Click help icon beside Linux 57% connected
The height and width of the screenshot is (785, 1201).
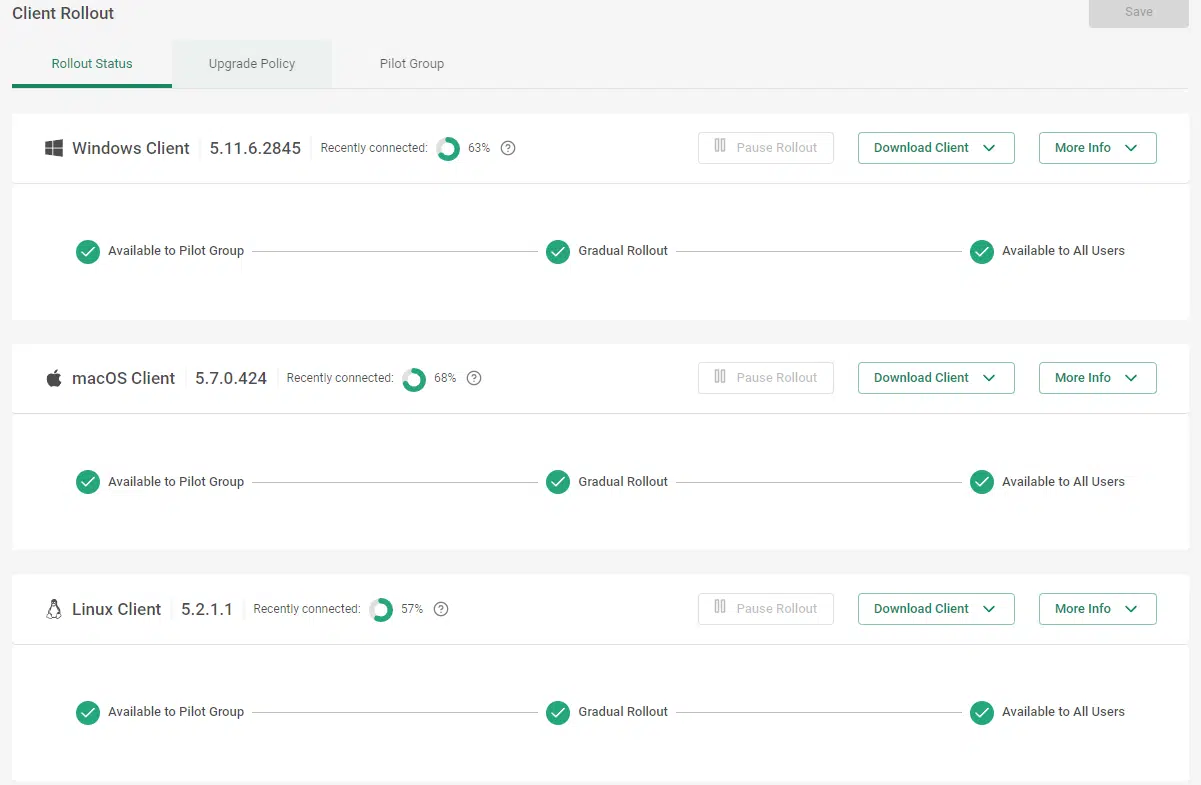[441, 609]
